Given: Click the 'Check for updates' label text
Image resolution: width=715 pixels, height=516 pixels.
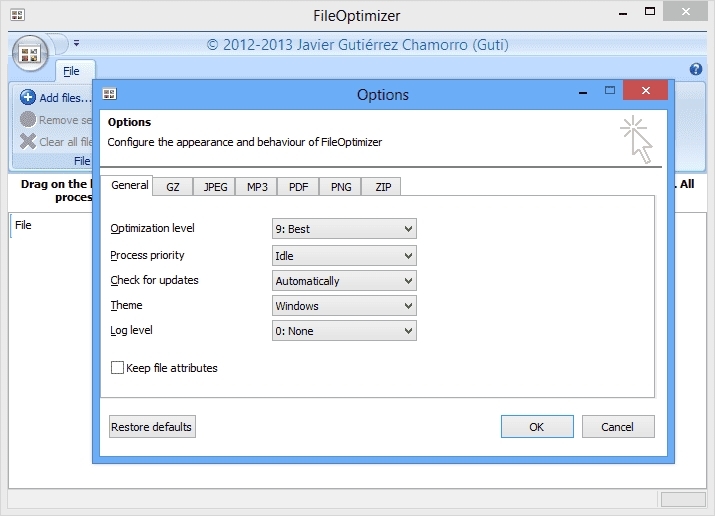Looking at the screenshot, I should coord(155,280).
